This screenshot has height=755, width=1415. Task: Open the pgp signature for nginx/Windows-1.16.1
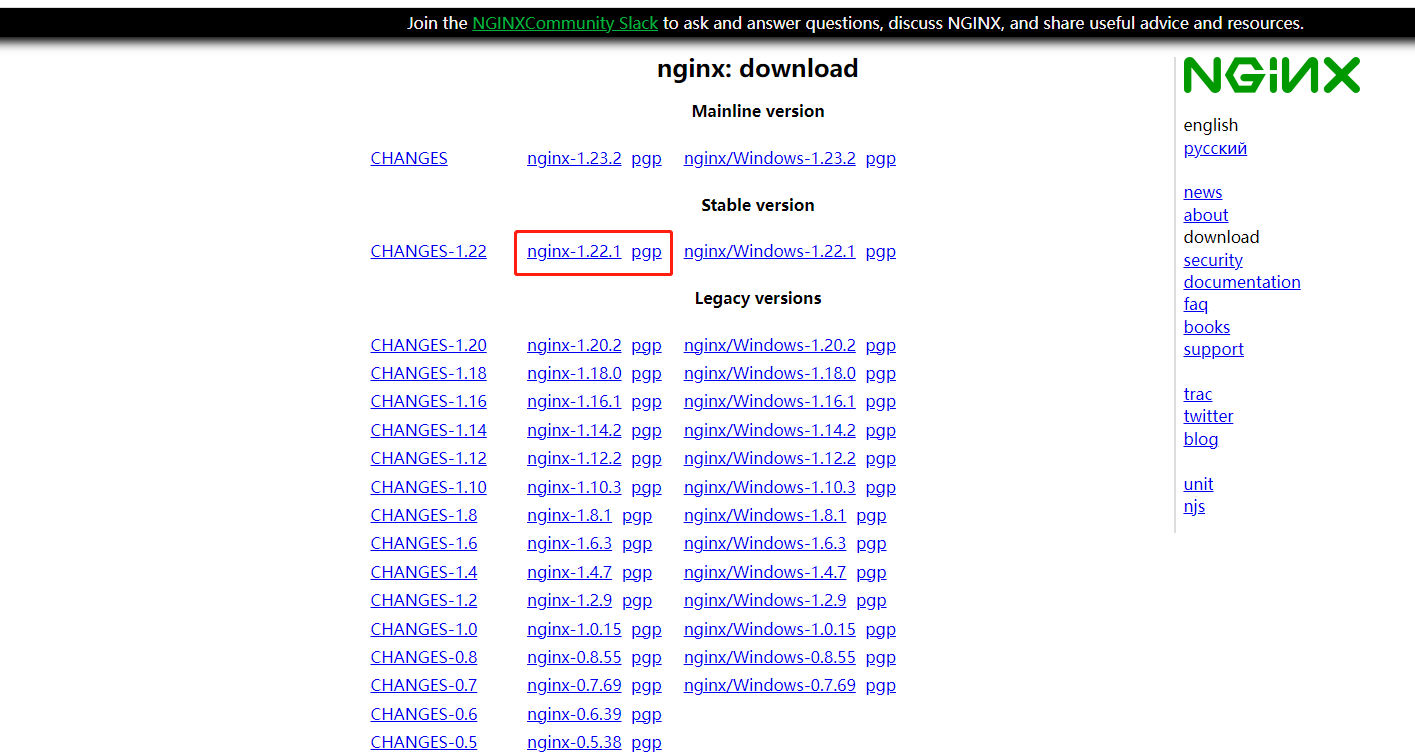(x=880, y=401)
